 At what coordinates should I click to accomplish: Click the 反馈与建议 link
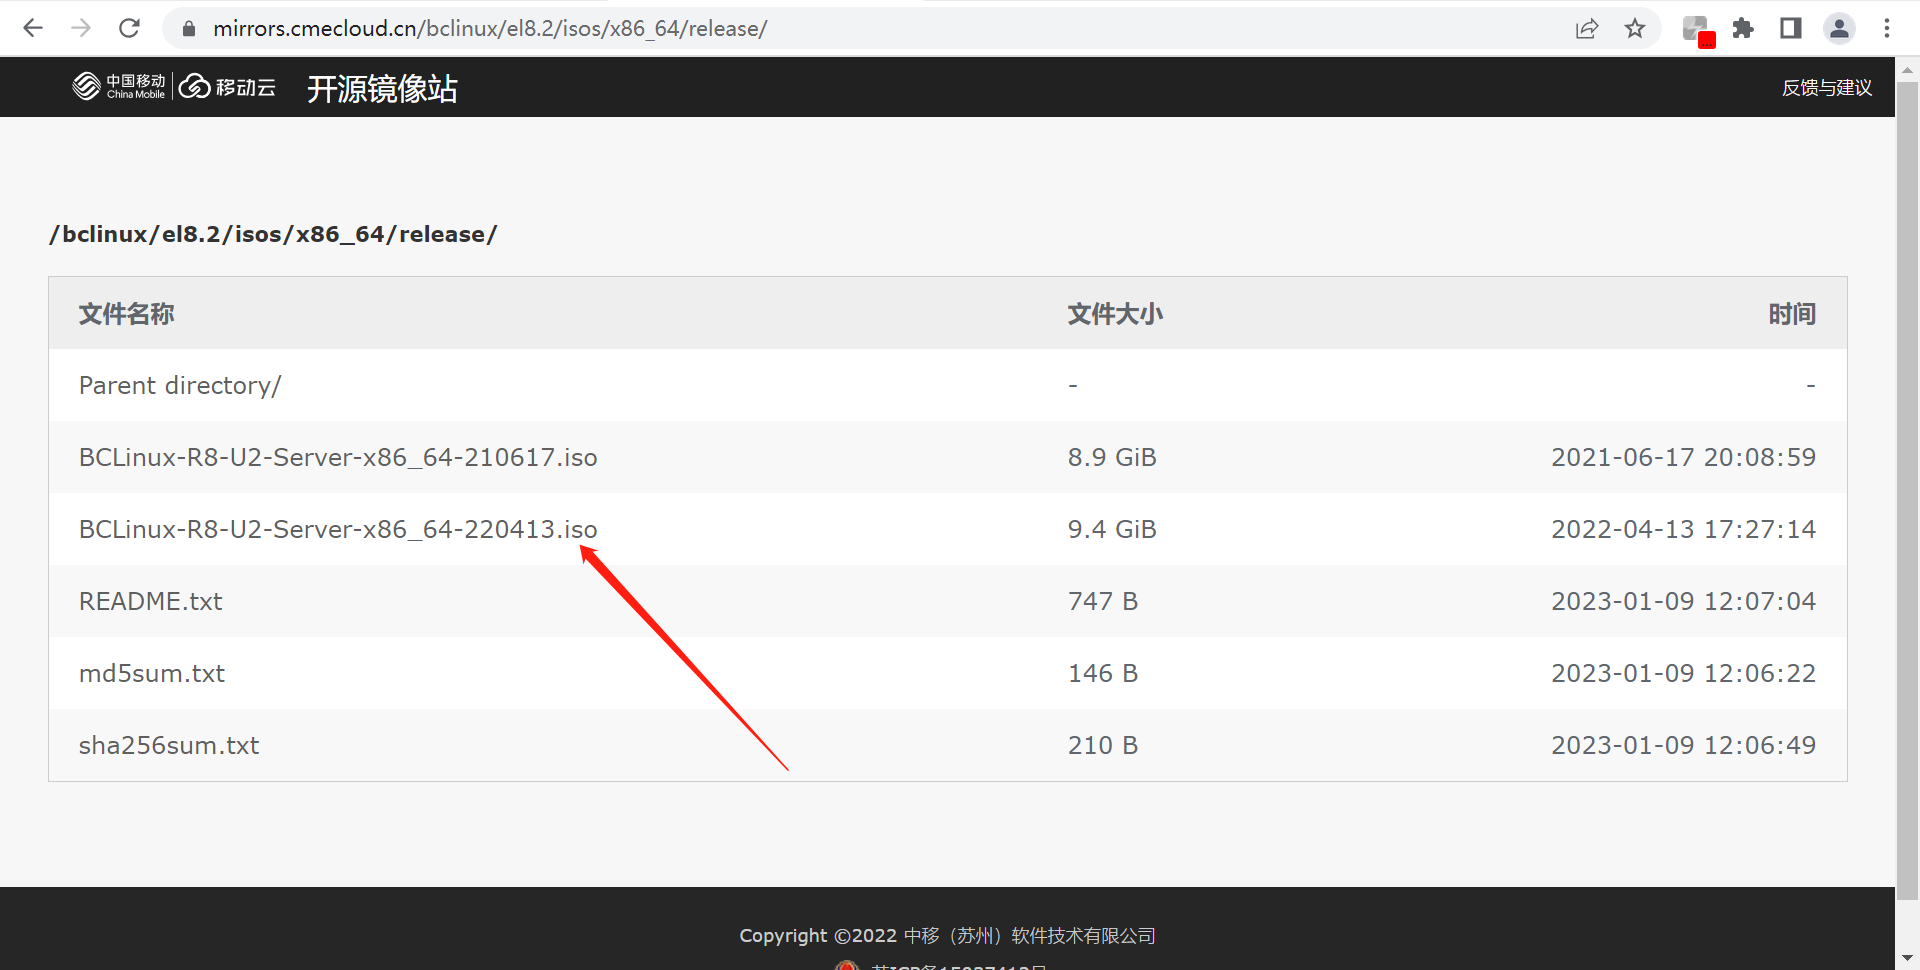pyautogui.click(x=1826, y=88)
